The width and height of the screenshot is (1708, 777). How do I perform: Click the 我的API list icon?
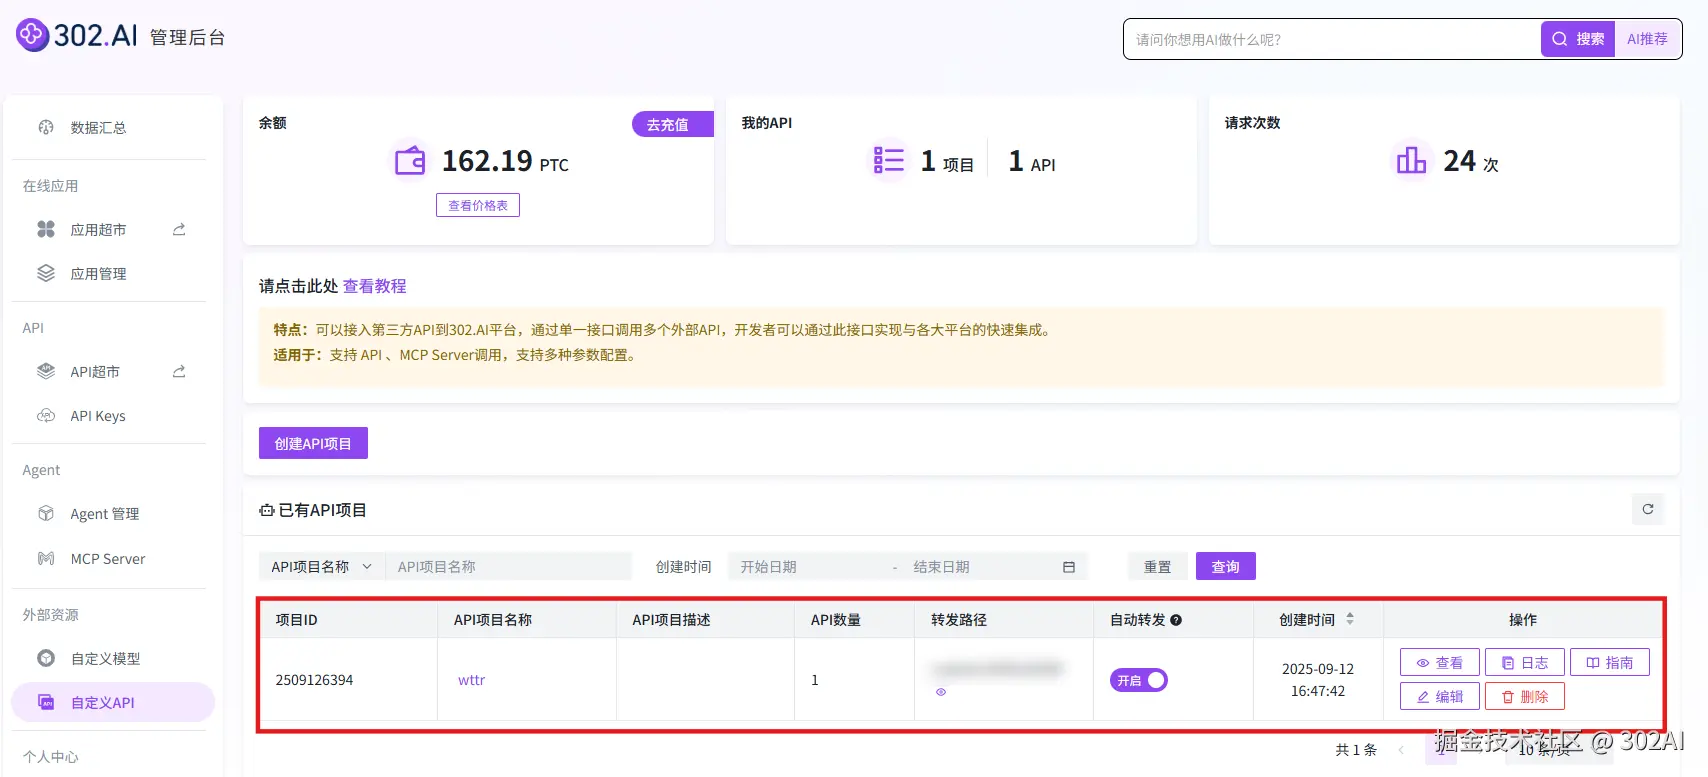[889, 160]
